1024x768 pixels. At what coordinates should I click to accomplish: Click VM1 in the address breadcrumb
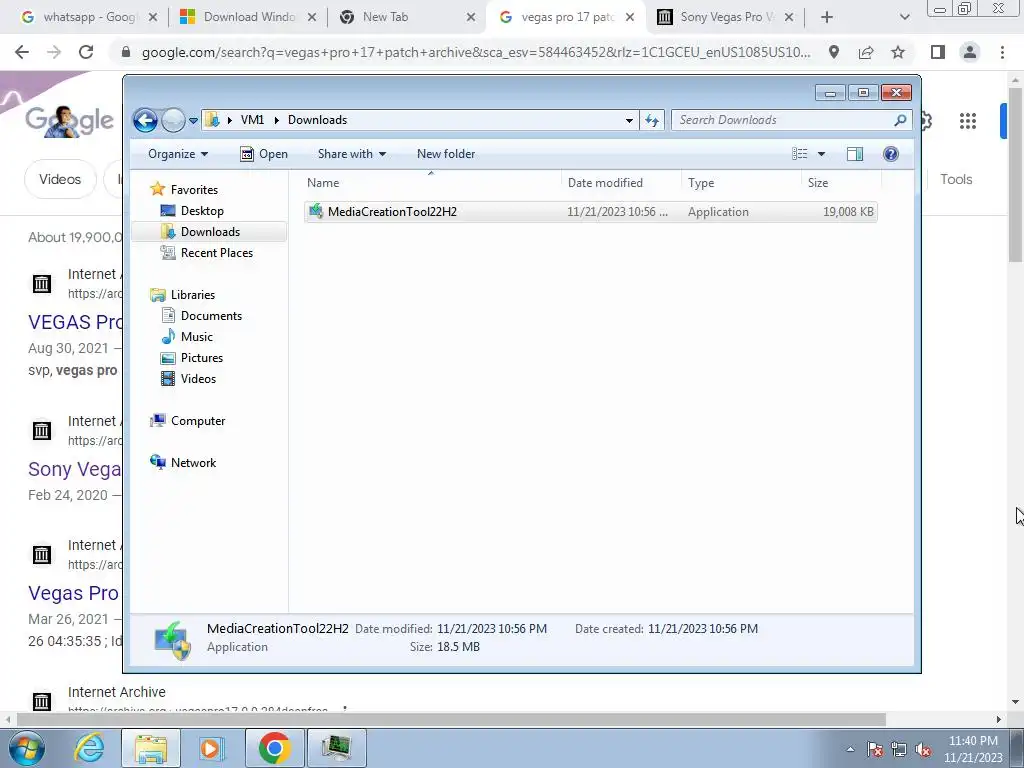click(252, 120)
